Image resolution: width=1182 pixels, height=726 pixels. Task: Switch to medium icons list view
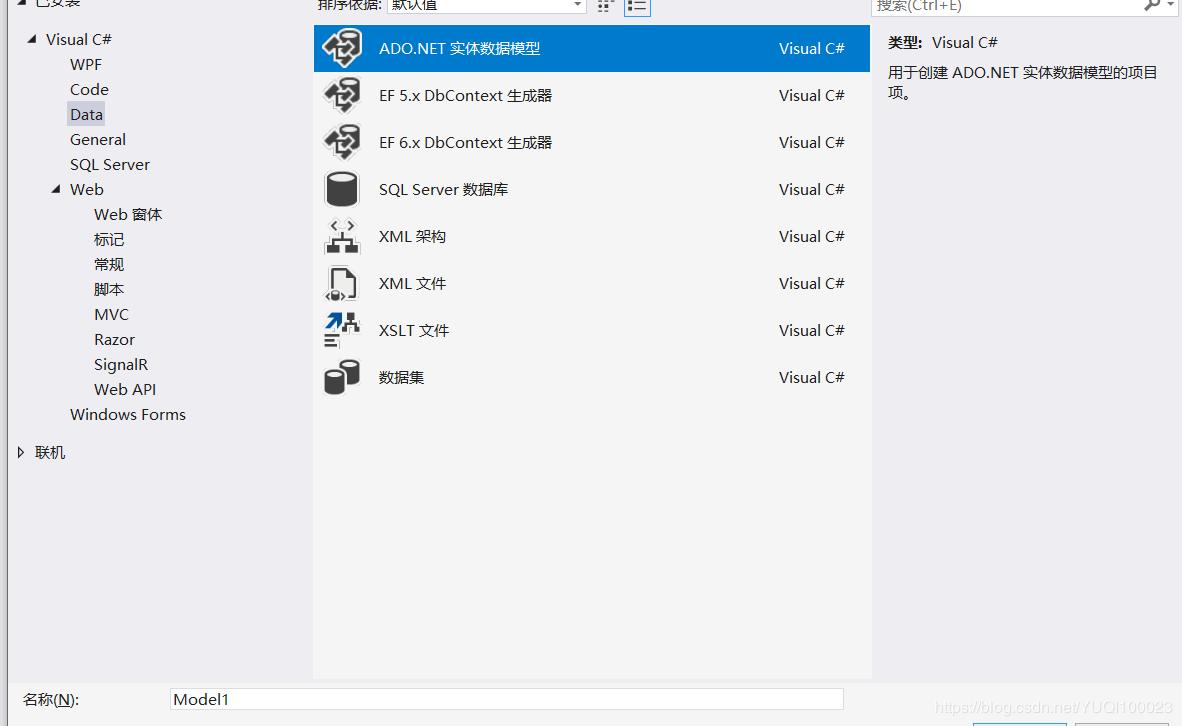point(637,6)
